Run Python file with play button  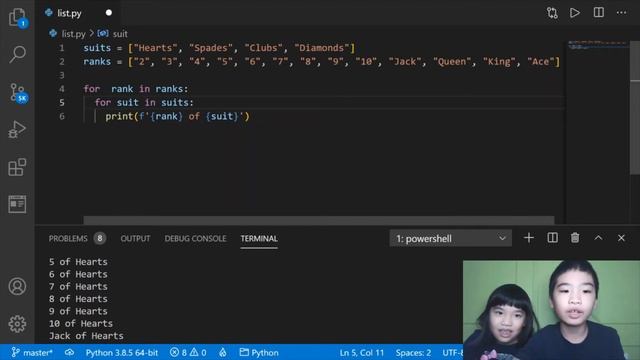click(575, 13)
